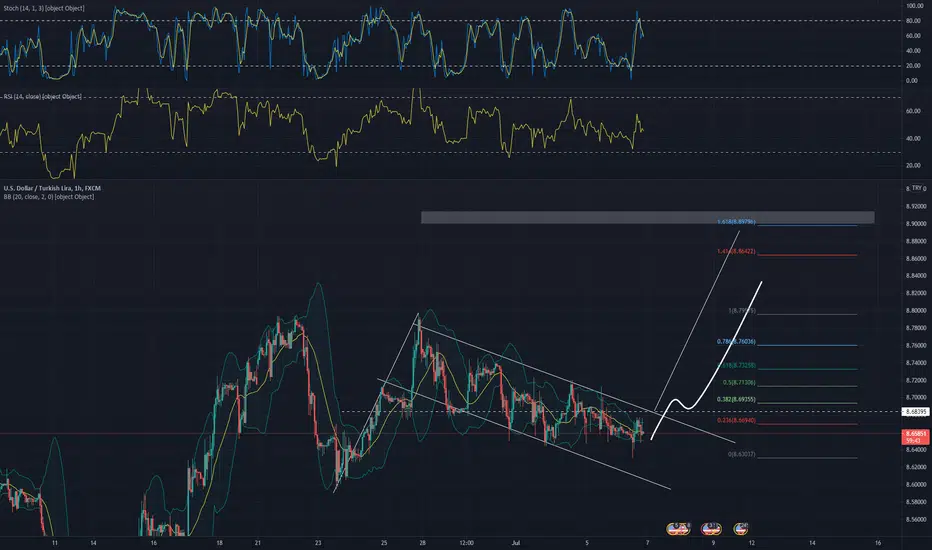Click the 8.70000 price axis value
932x550 pixels.
click(x=916, y=398)
